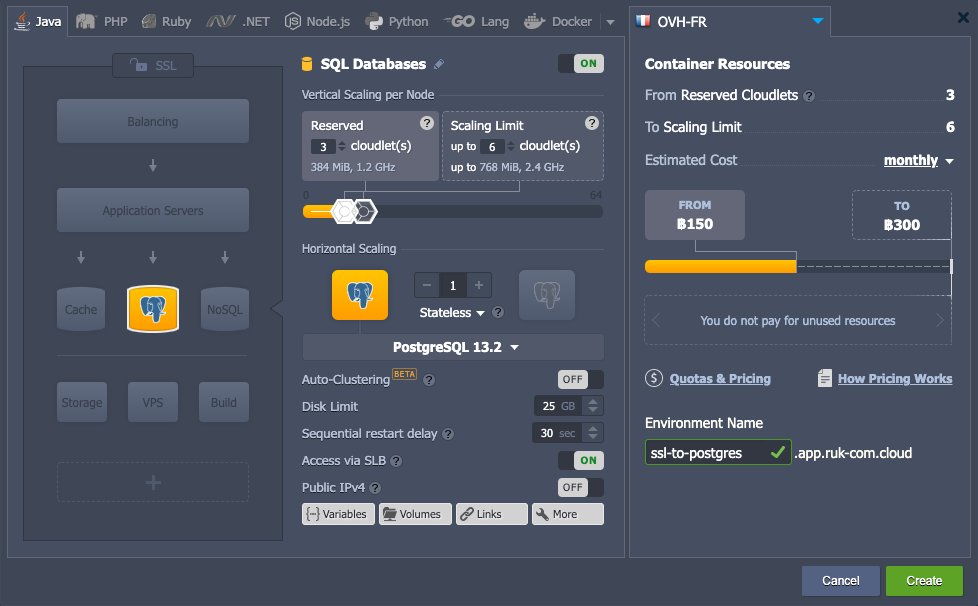
Task: Show help for Access via SLB
Action: point(396,461)
